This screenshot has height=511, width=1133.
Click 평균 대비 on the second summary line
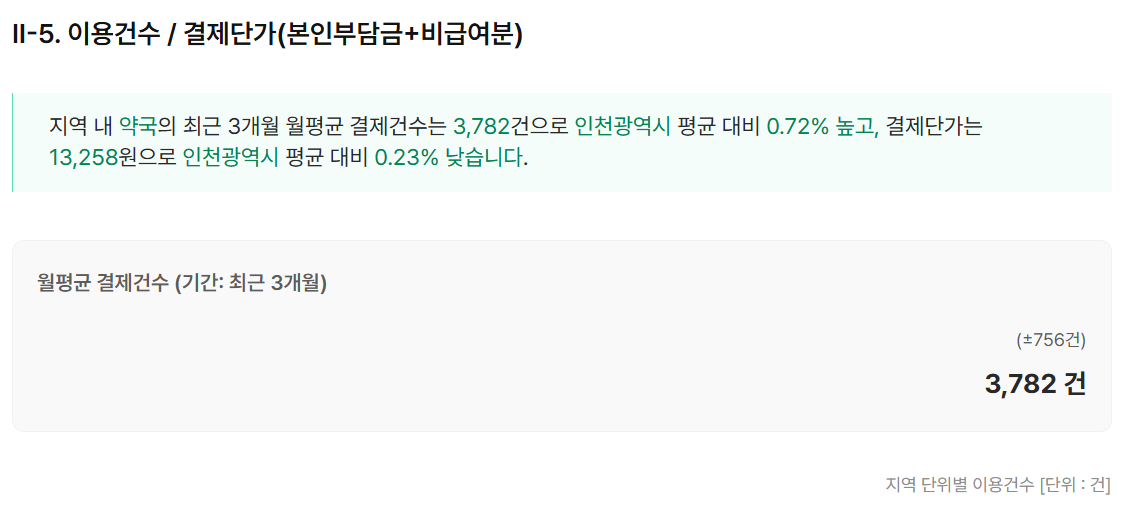coord(326,157)
